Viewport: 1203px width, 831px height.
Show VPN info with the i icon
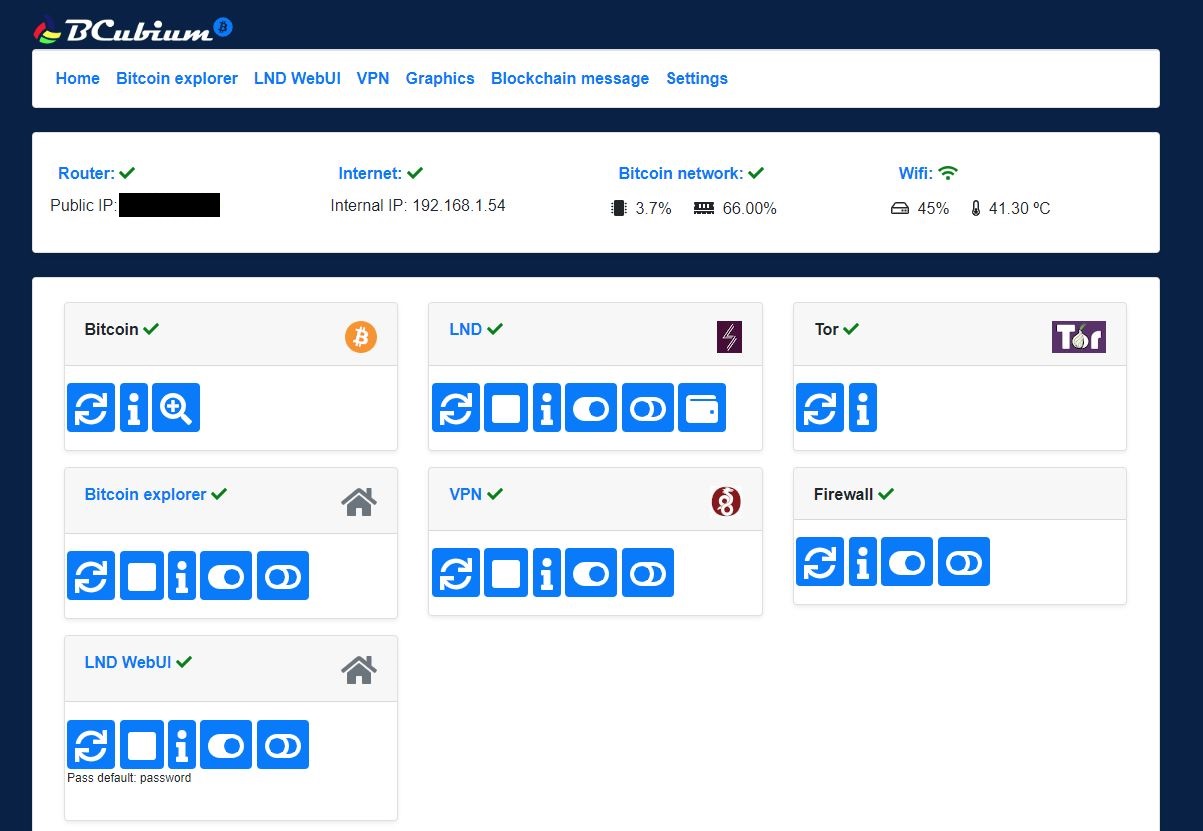(546, 573)
